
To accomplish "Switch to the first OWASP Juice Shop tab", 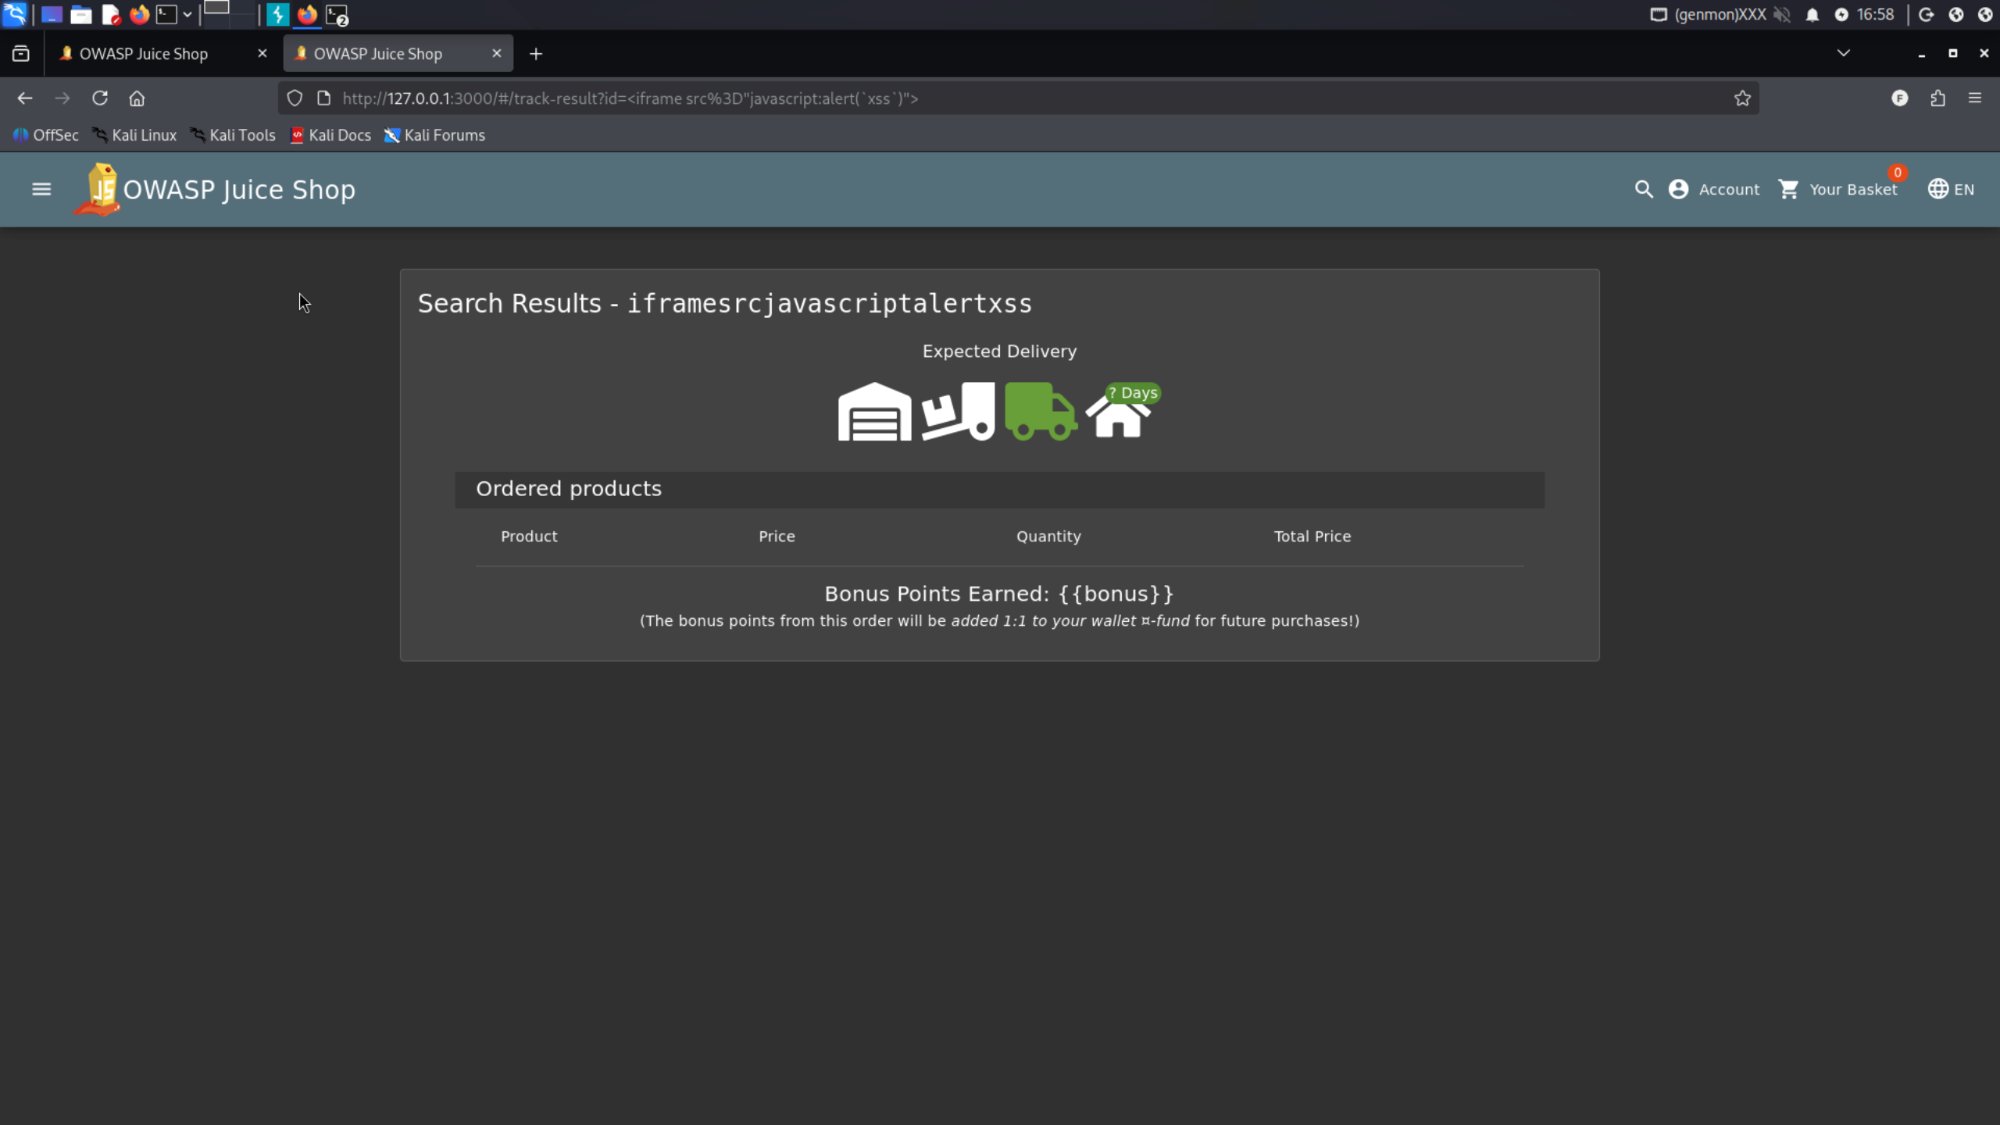I will point(163,53).
